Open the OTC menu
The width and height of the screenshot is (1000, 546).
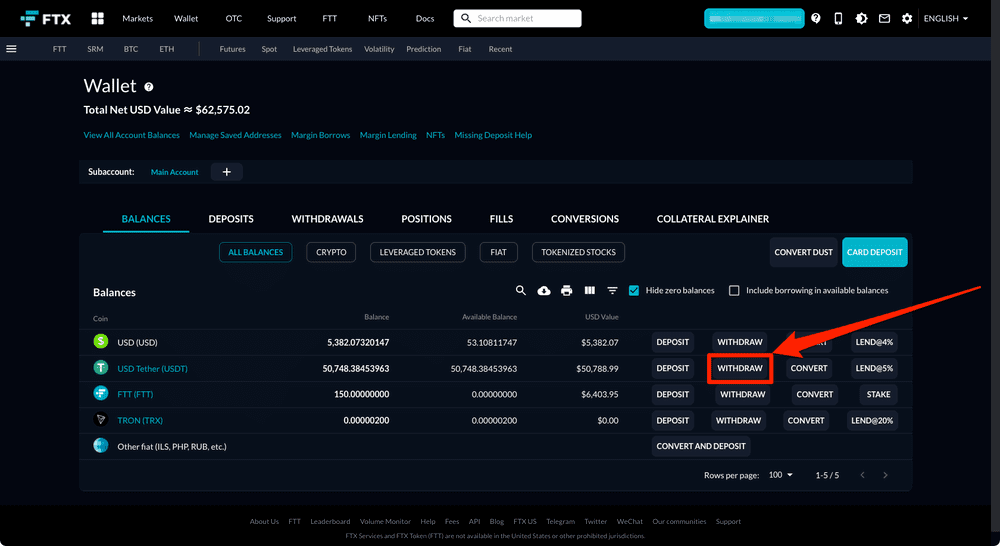pyautogui.click(x=233, y=18)
